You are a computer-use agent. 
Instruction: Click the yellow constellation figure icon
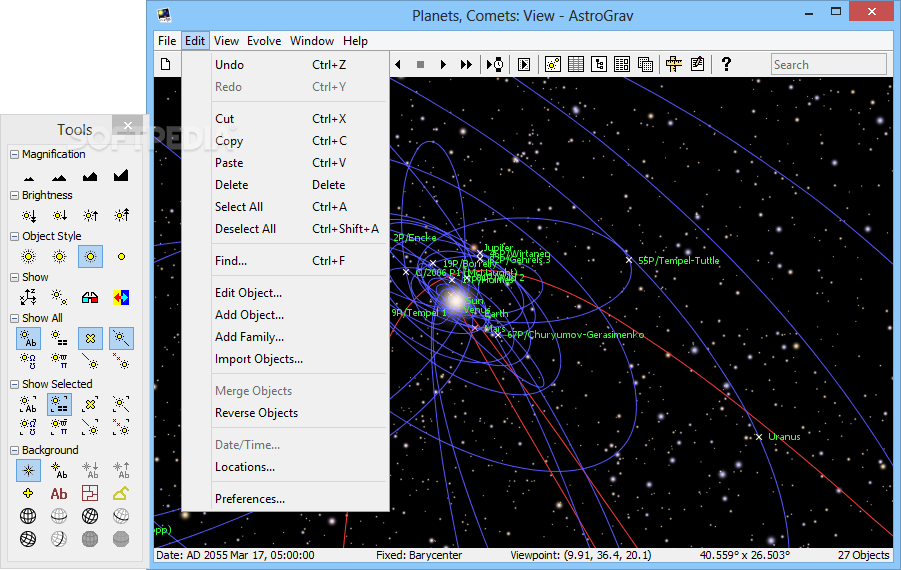tap(121, 493)
